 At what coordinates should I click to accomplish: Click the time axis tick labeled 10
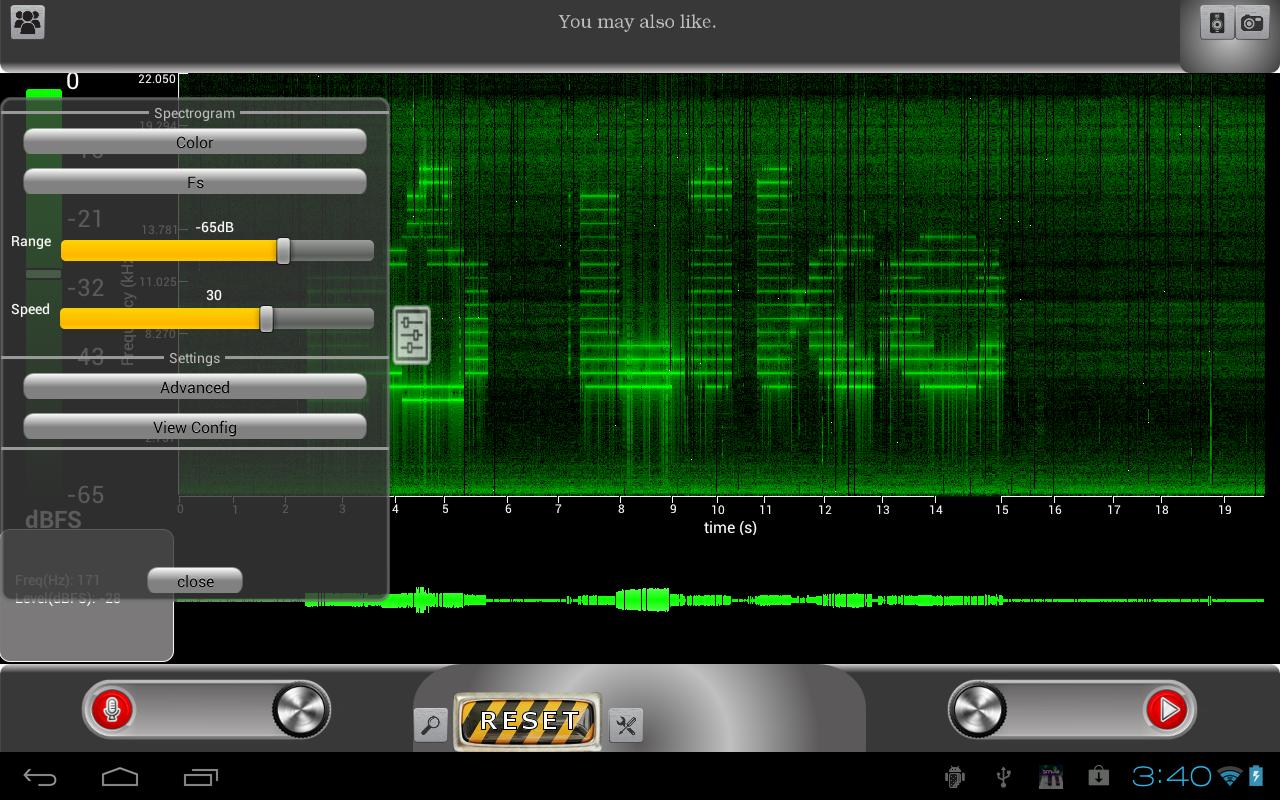coord(718,509)
